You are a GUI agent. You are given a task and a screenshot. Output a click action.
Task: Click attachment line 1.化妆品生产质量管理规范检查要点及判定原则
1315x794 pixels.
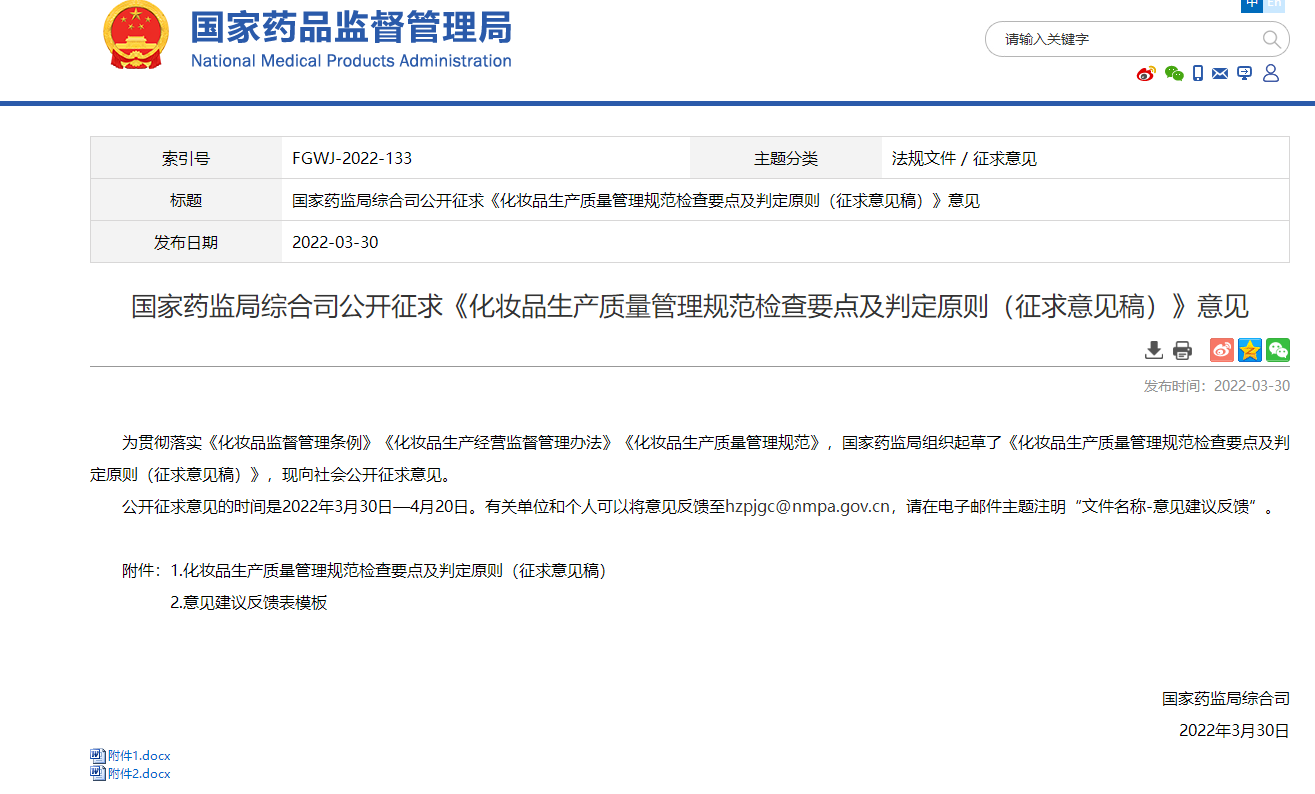[x=389, y=571]
